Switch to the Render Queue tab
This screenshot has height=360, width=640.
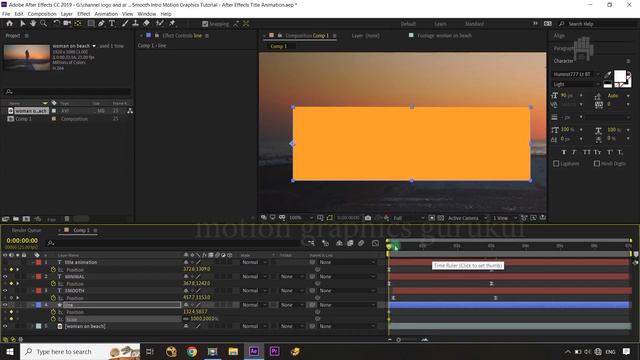tap(27, 230)
